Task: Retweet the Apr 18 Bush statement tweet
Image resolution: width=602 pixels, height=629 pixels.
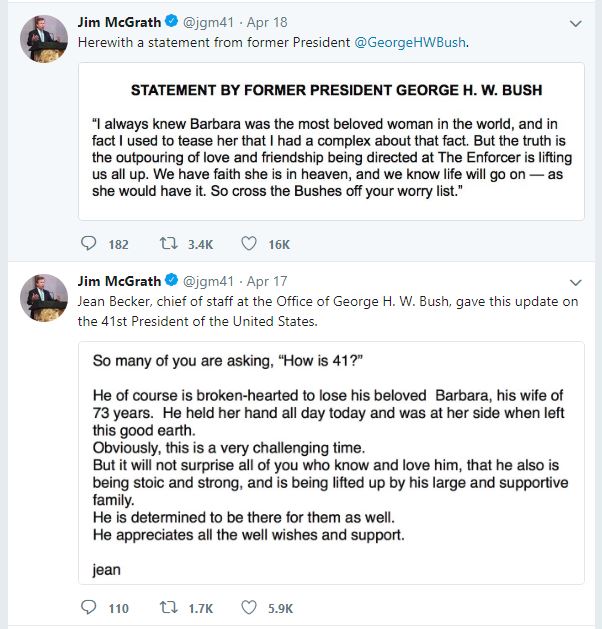Action: pos(168,243)
